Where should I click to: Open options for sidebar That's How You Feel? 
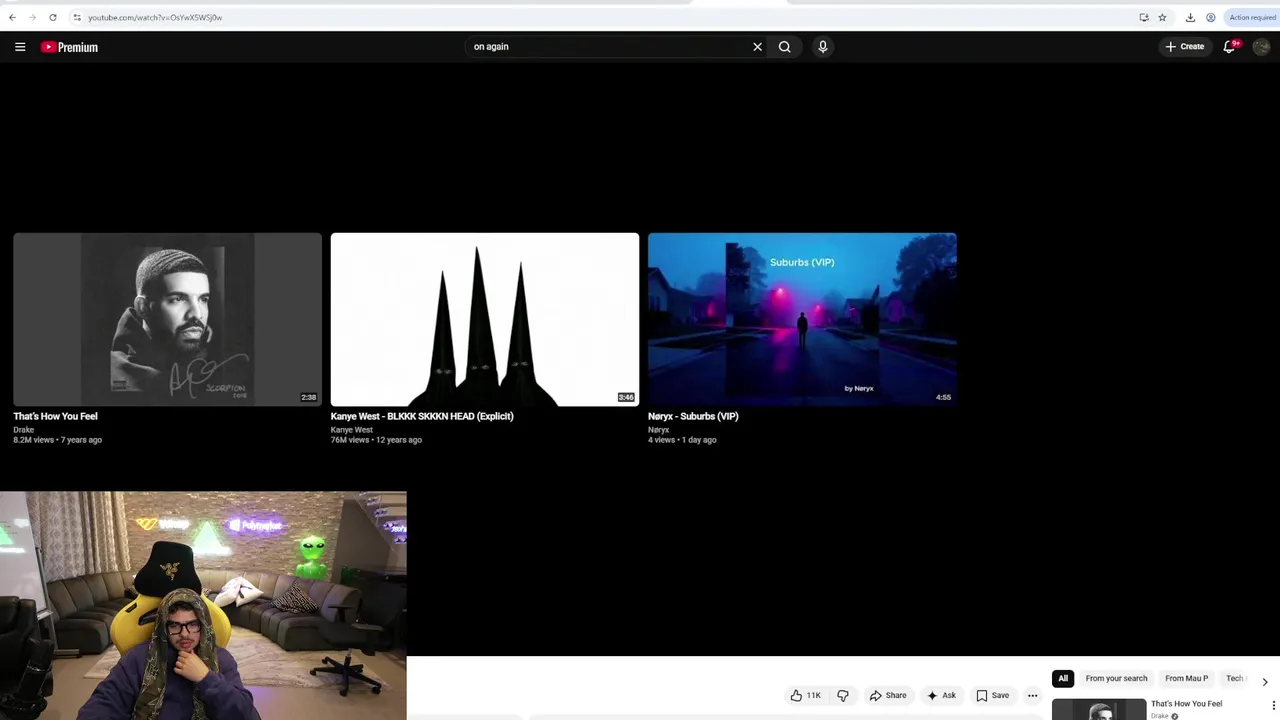tap(1274, 706)
